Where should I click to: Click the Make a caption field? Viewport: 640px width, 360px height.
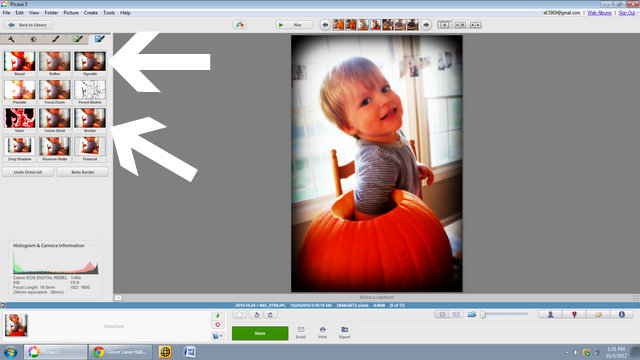point(376,298)
